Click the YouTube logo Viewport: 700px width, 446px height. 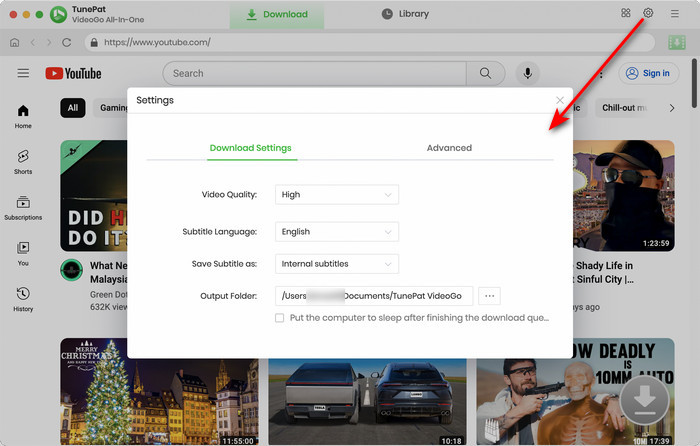point(73,73)
